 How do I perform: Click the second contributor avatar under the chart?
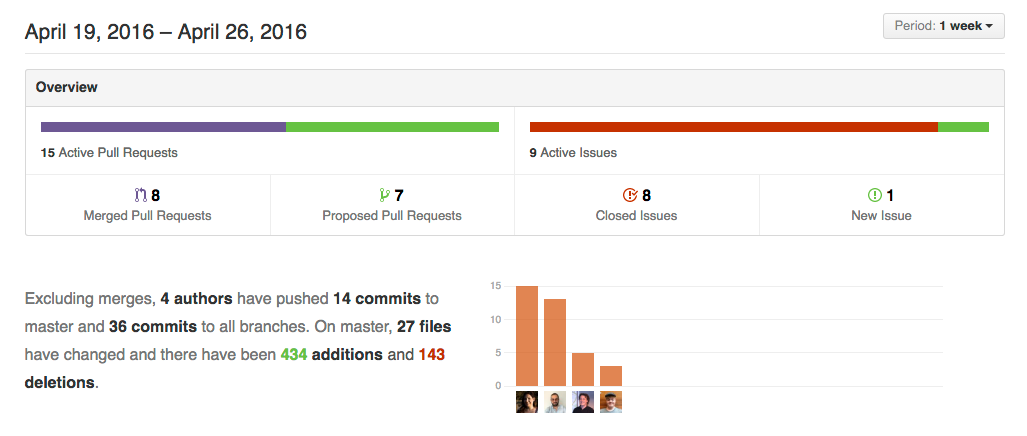click(x=555, y=402)
